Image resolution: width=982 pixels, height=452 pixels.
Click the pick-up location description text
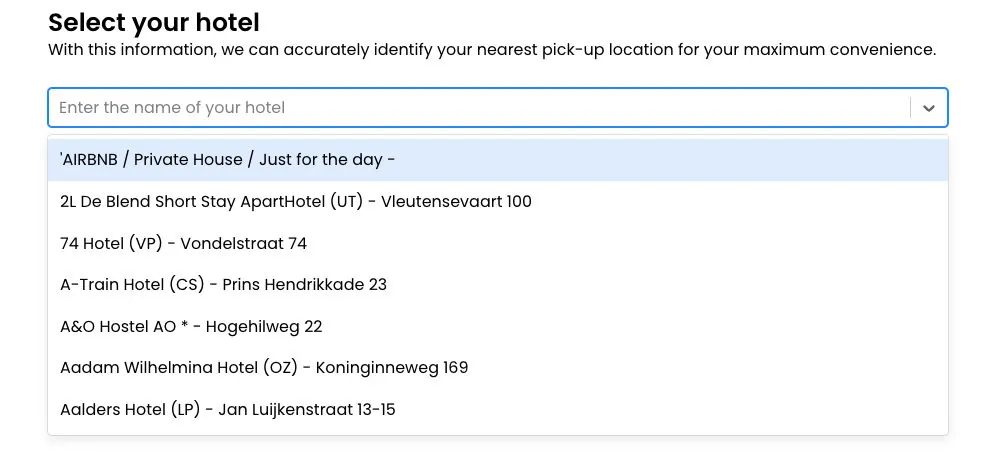(x=492, y=49)
